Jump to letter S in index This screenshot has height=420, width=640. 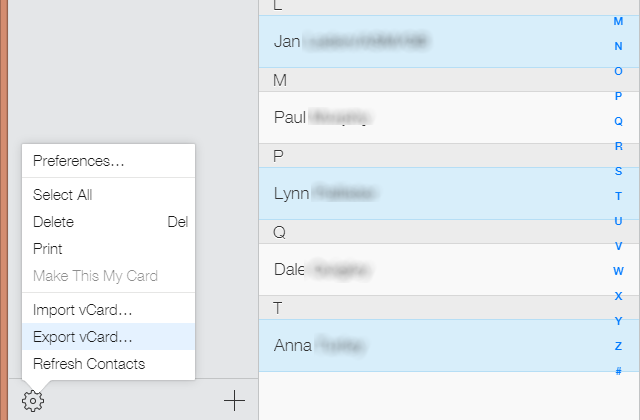(618, 171)
